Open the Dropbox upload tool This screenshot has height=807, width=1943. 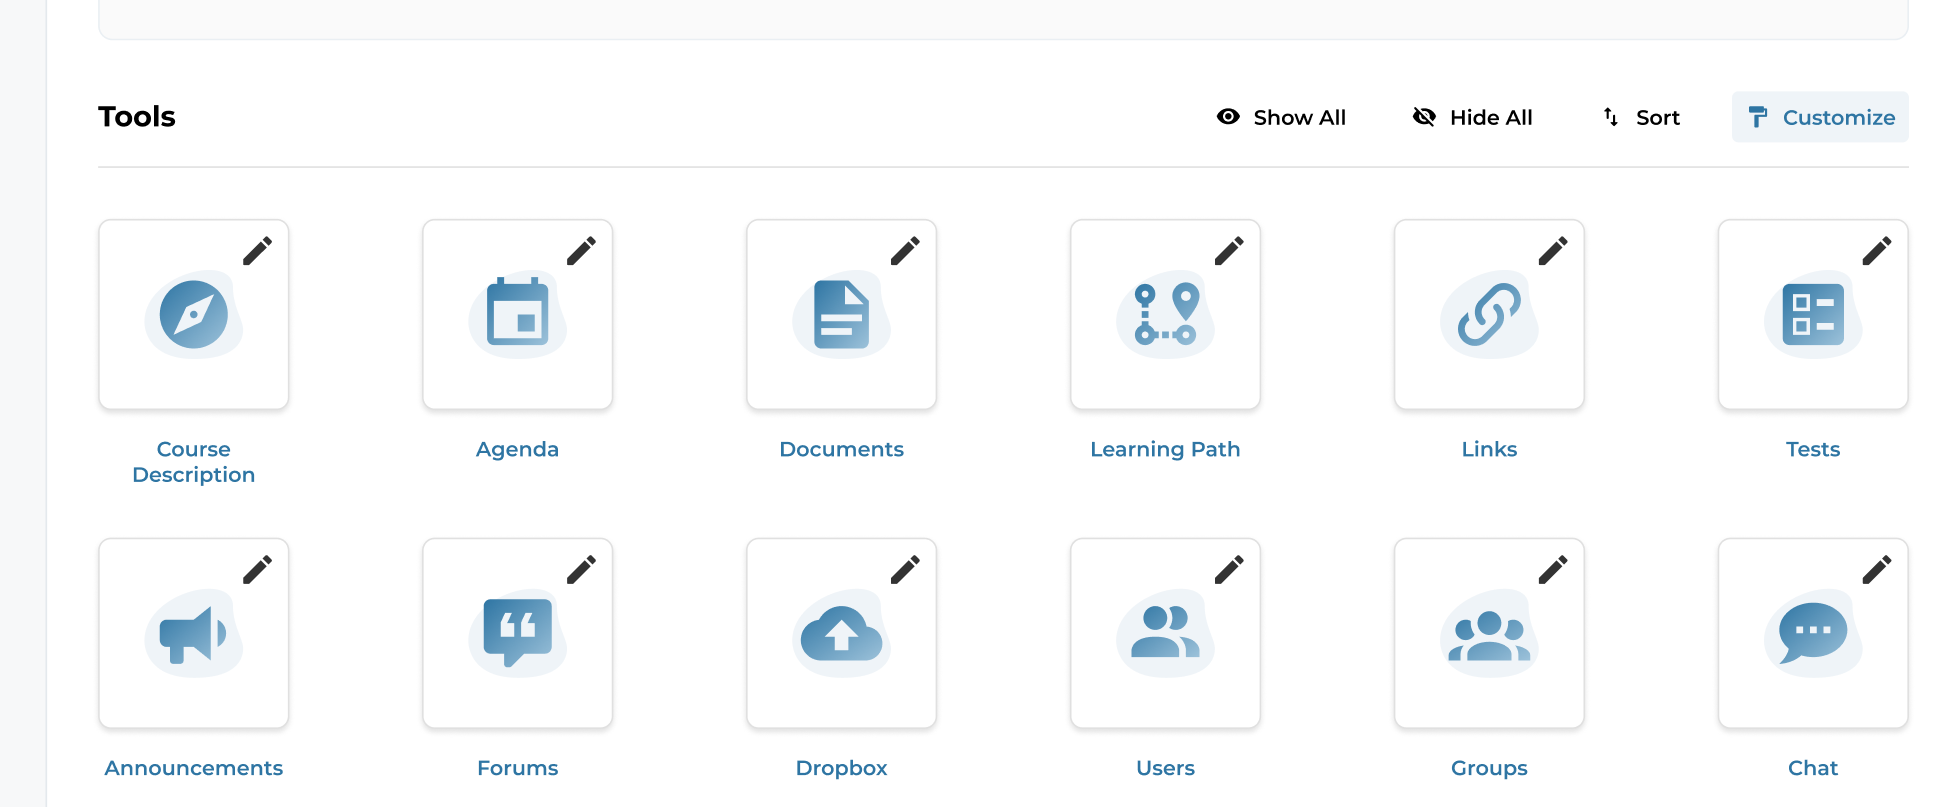point(841,633)
